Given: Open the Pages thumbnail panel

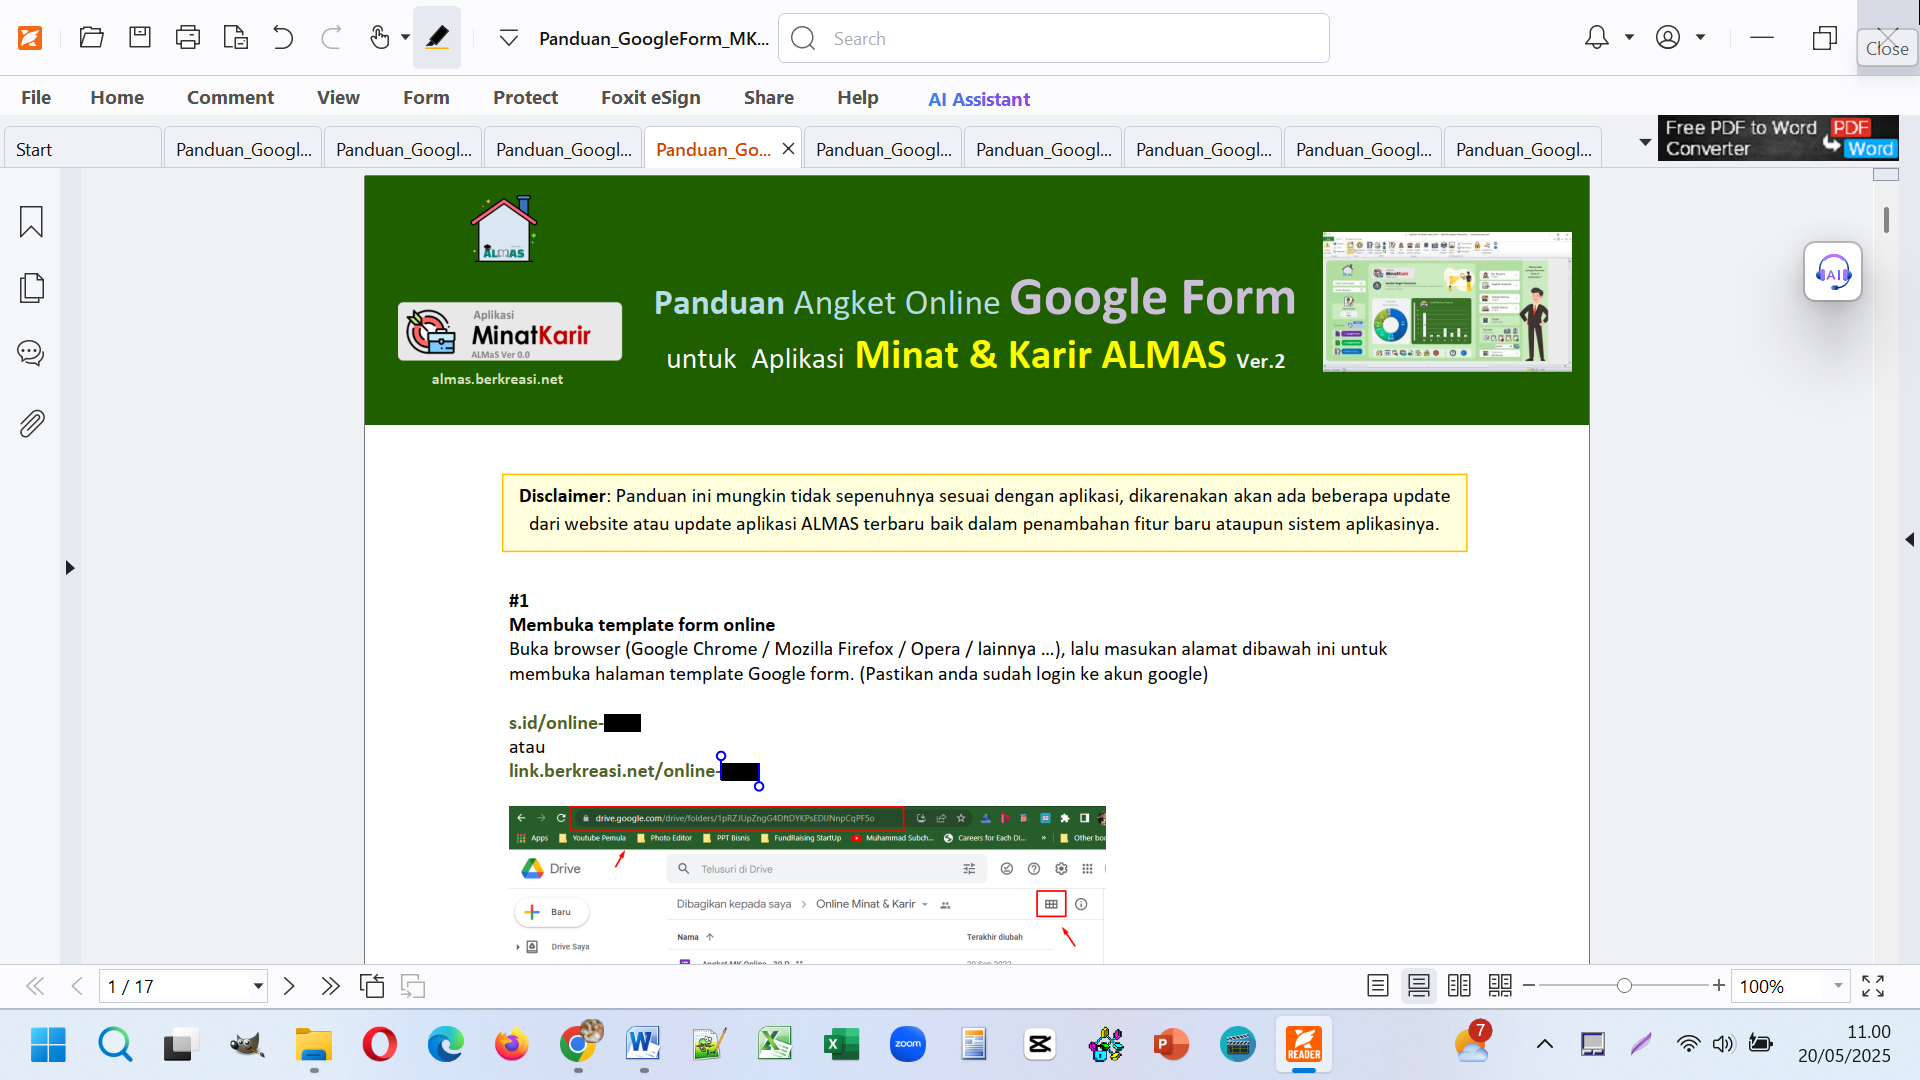Looking at the screenshot, I should (x=31, y=288).
